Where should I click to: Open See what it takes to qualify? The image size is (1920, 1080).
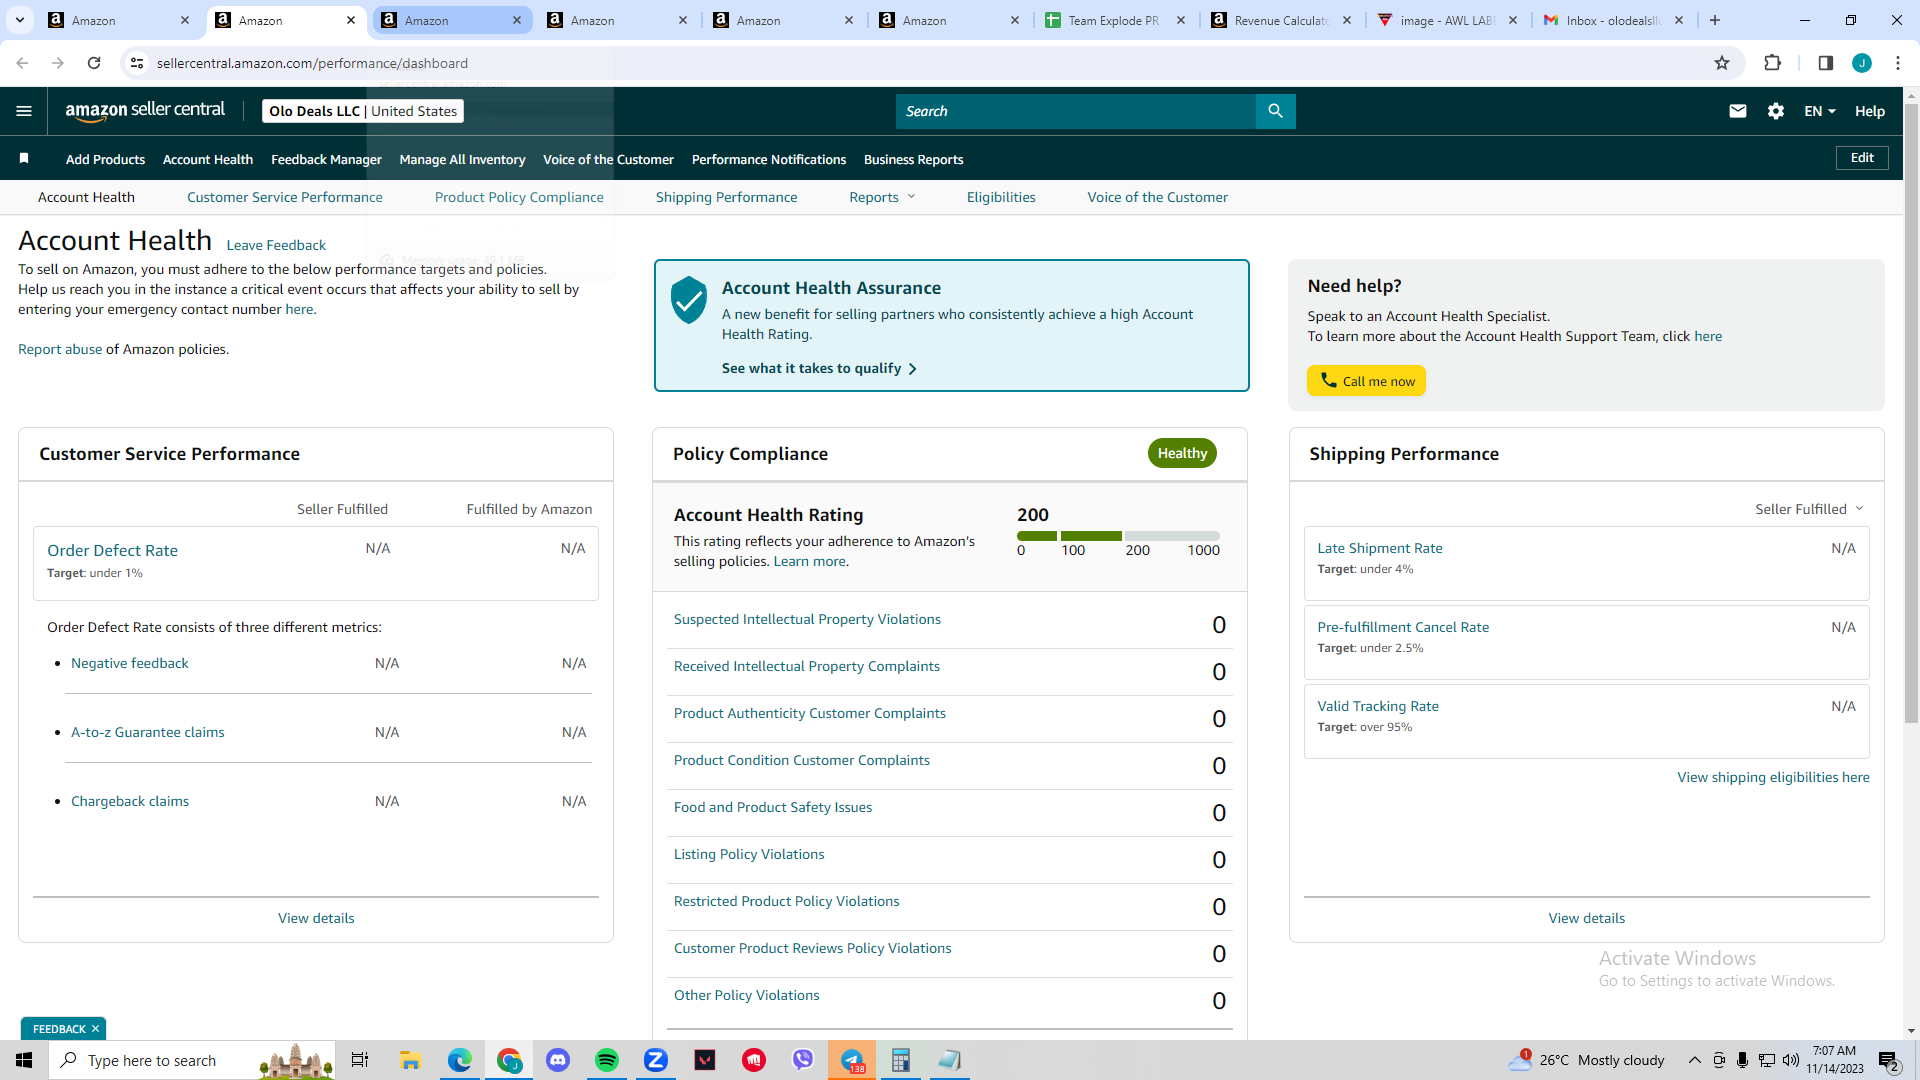pyautogui.click(x=819, y=368)
